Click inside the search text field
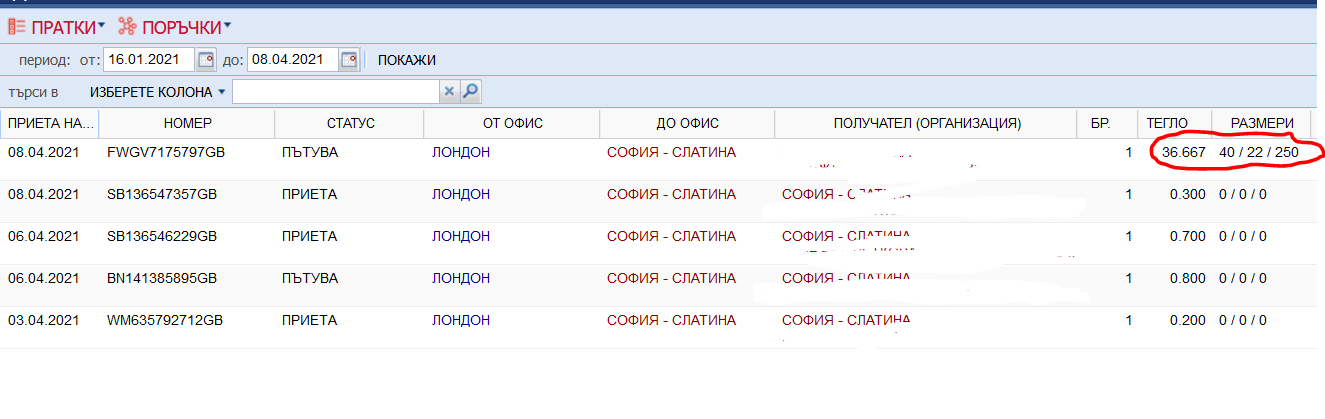Image resolution: width=1325 pixels, height=419 pixels. pyautogui.click(x=336, y=92)
